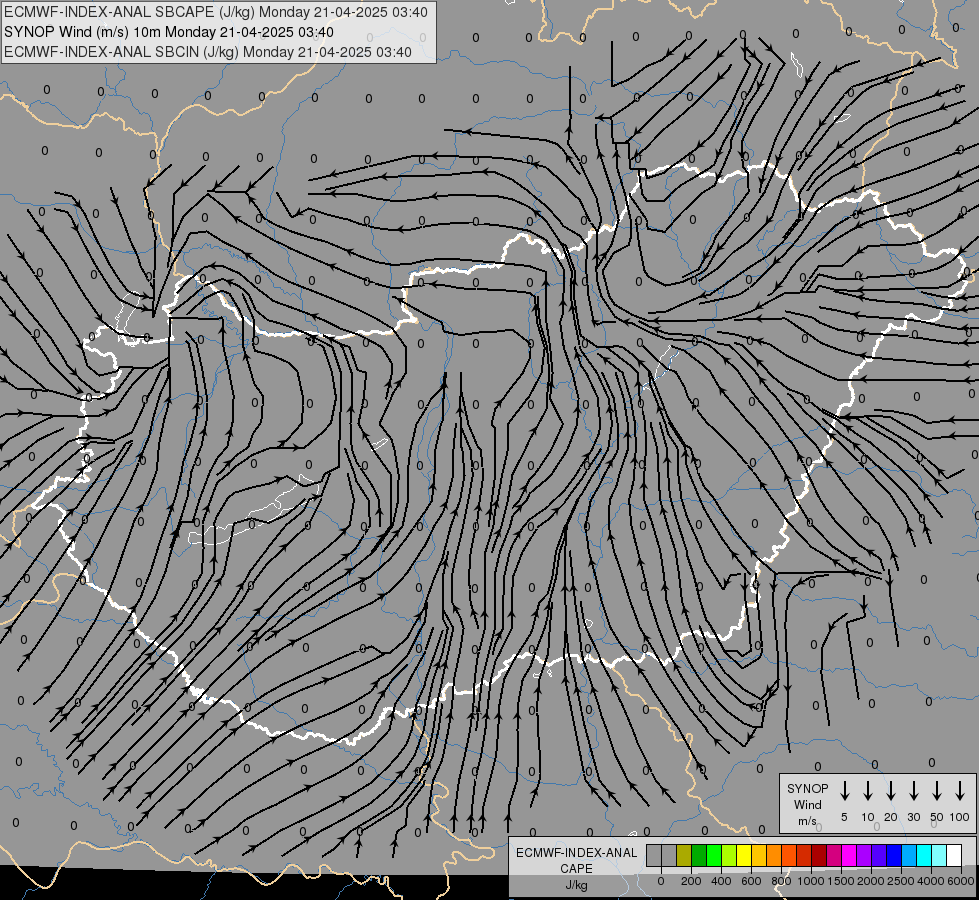
Task: Click 'ECMWF-INDEX-ANAL' label in CAPE legend
Action: (576, 853)
